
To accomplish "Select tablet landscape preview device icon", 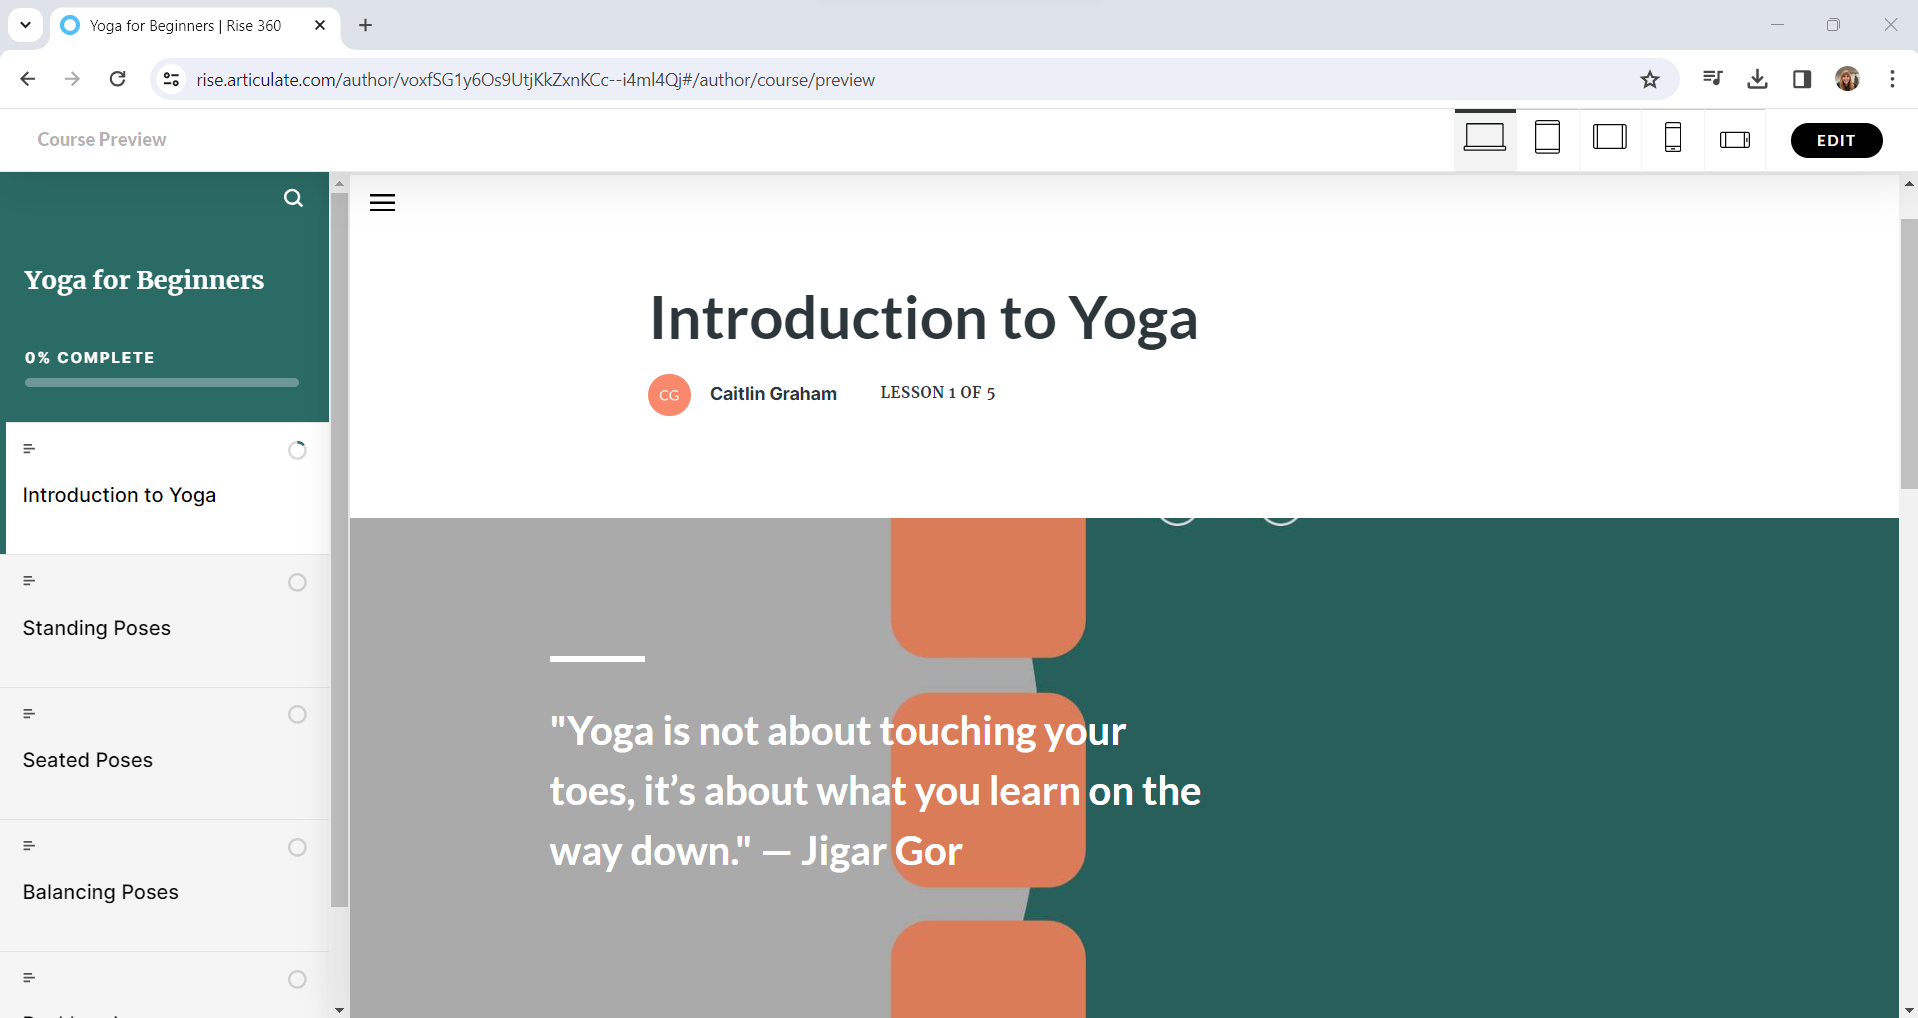I will click(1610, 137).
